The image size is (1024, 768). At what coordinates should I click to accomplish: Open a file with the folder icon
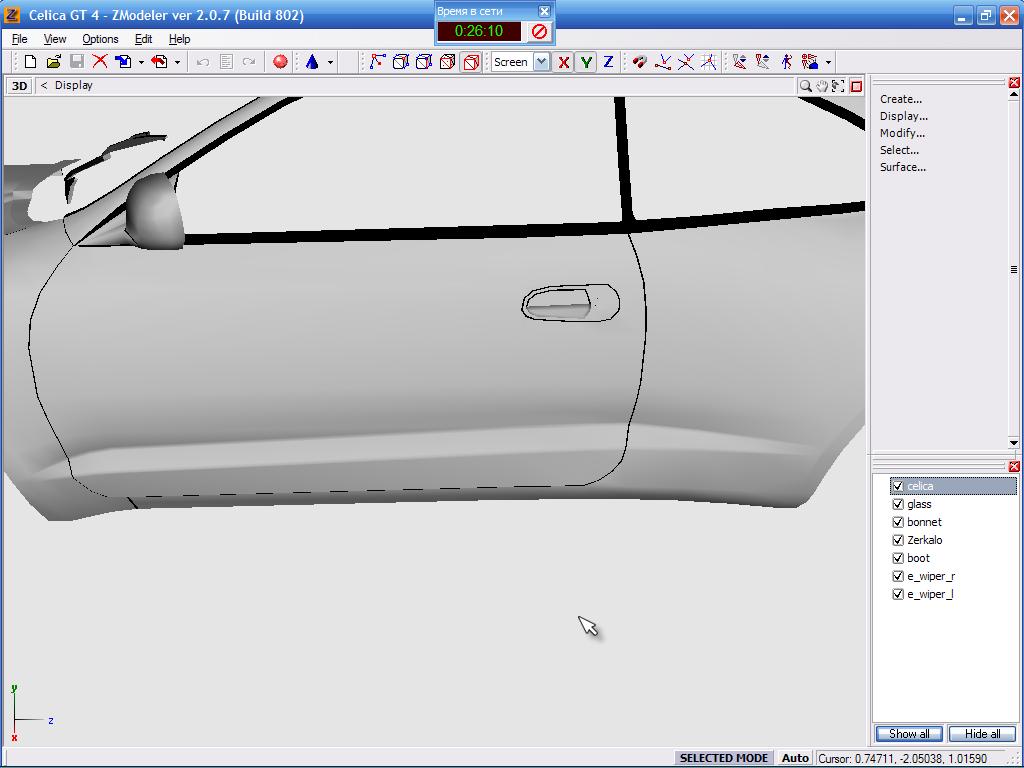point(54,62)
